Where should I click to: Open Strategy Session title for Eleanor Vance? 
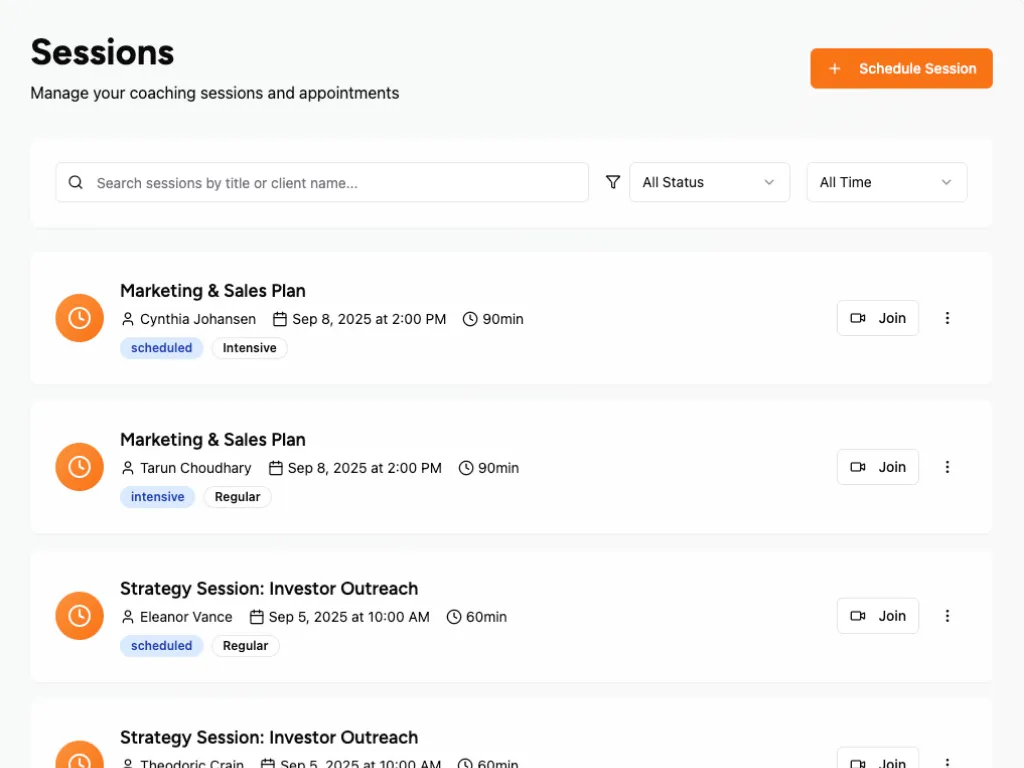tap(269, 588)
